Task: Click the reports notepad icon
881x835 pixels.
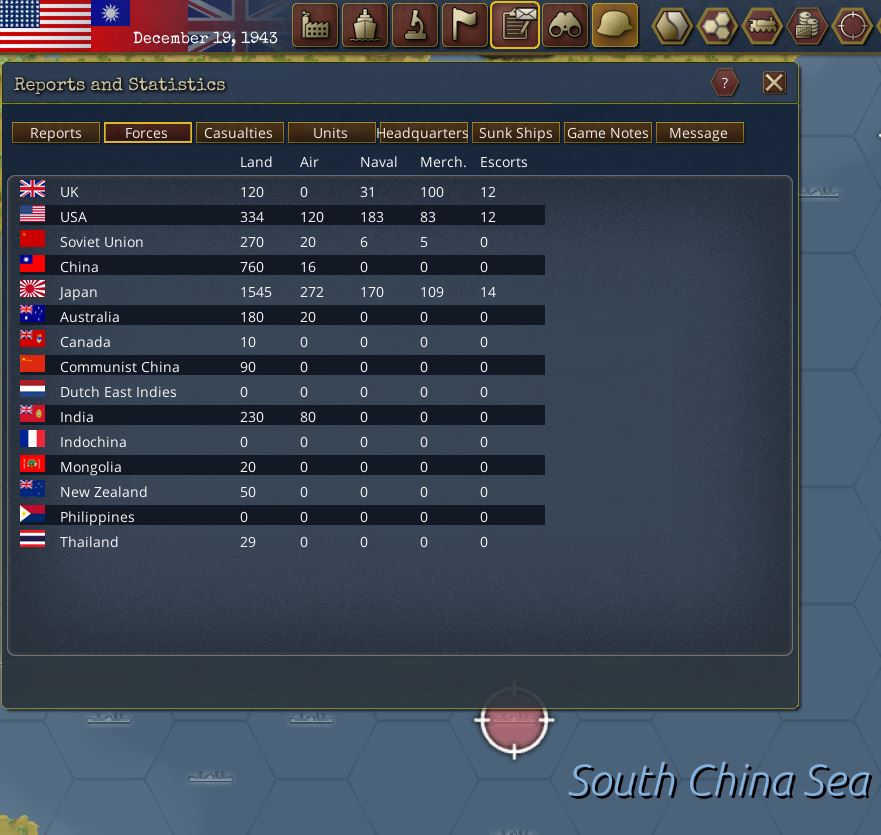Action: tap(515, 25)
